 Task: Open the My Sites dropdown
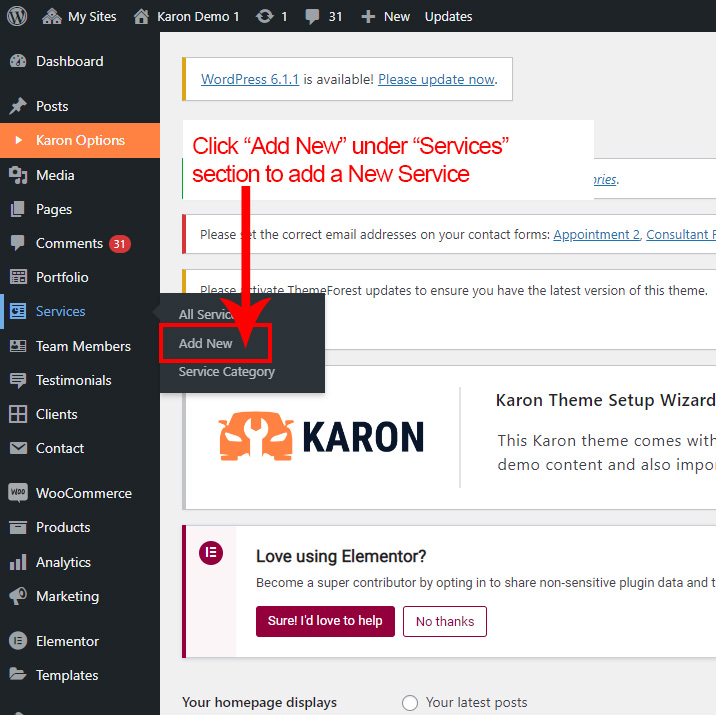click(80, 16)
